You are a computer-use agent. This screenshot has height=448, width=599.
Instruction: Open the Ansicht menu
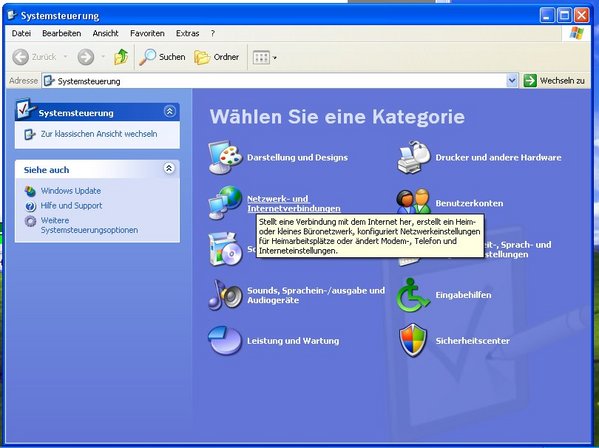pyautogui.click(x=105, y=34)
